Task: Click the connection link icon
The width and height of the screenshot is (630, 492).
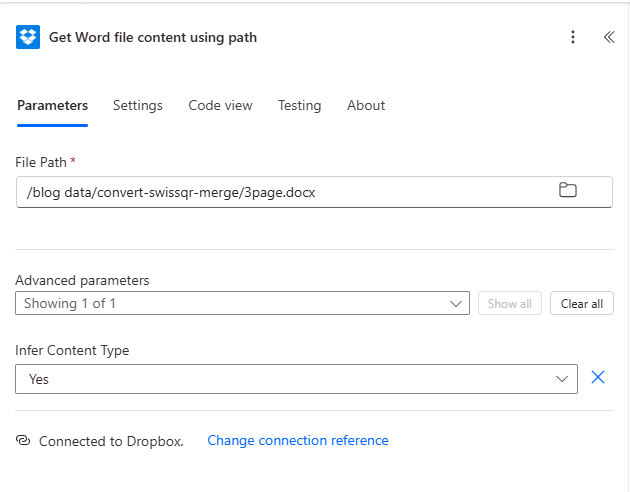Action: 24,441
